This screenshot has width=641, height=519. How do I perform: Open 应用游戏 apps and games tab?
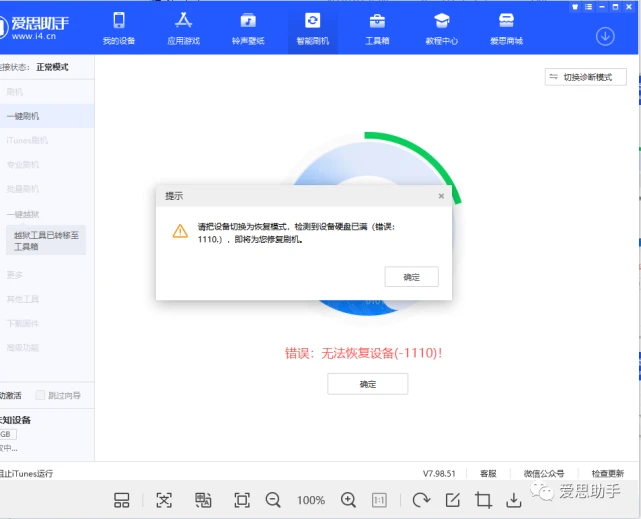click(x=184, y=29)
